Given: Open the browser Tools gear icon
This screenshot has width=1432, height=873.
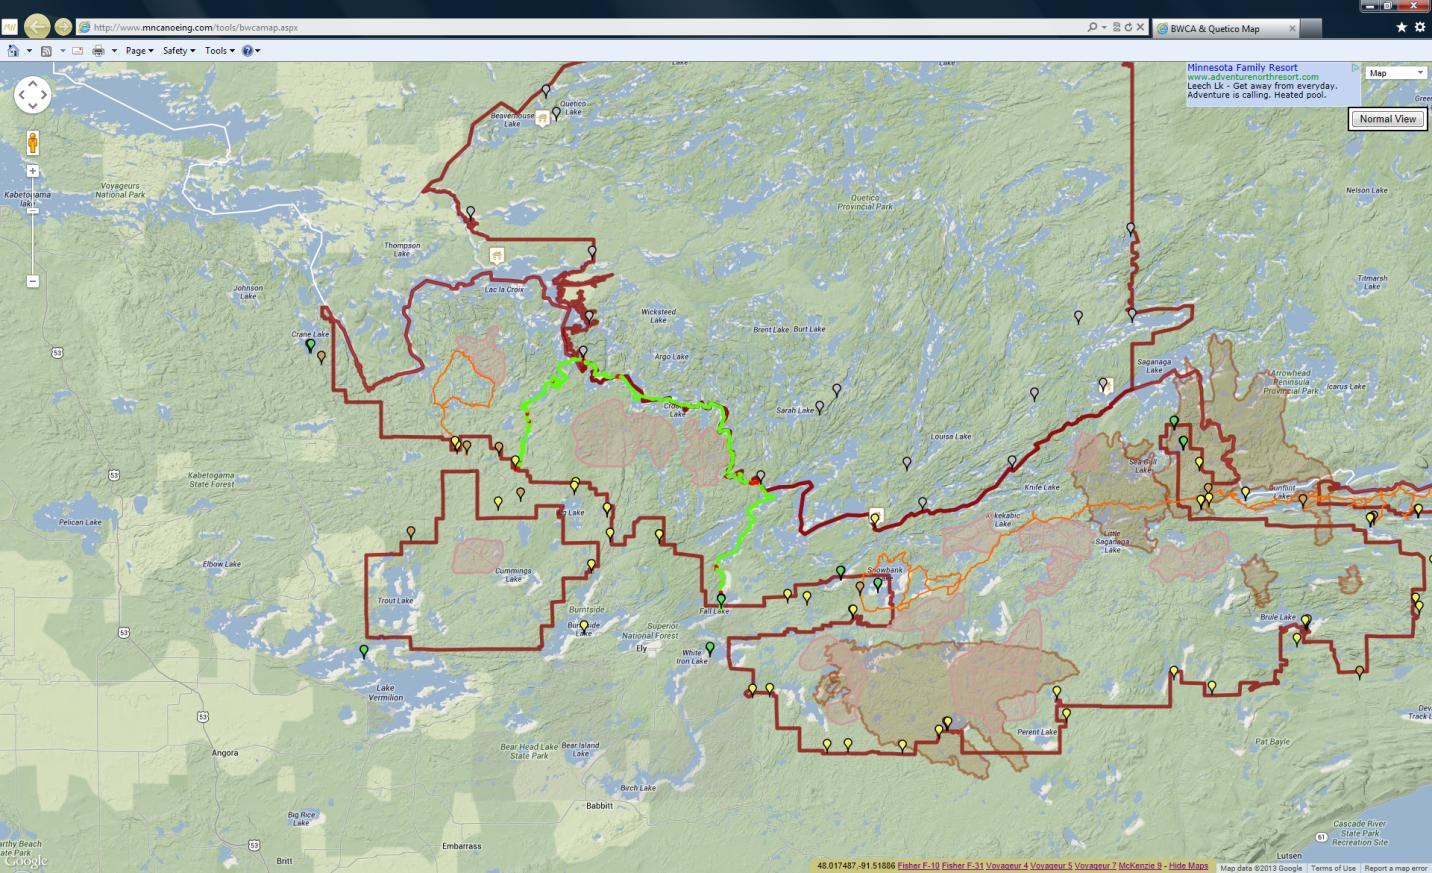Looking at the screenshot, I should point(1420,27).
